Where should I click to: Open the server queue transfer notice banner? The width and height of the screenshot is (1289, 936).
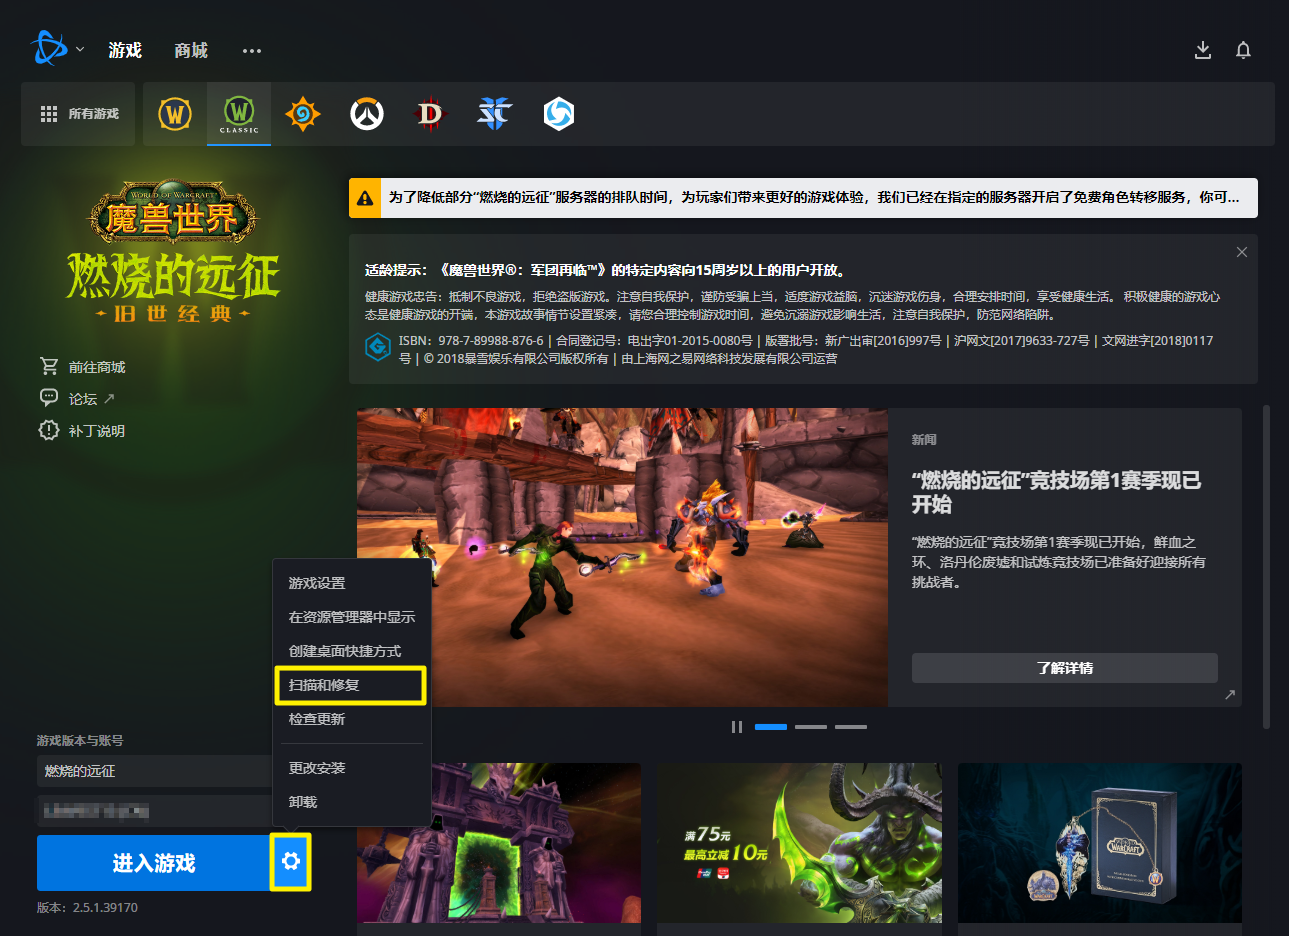803,198
